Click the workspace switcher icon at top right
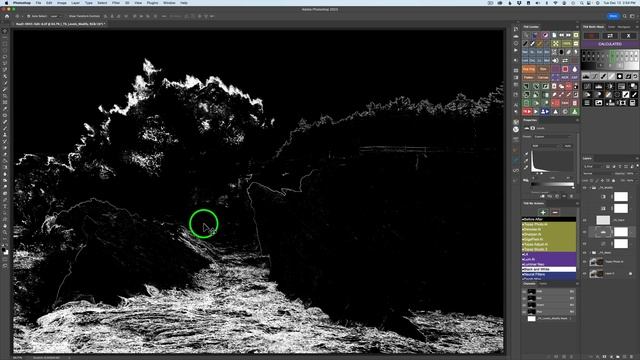640x360 pixels. point(632,16)
